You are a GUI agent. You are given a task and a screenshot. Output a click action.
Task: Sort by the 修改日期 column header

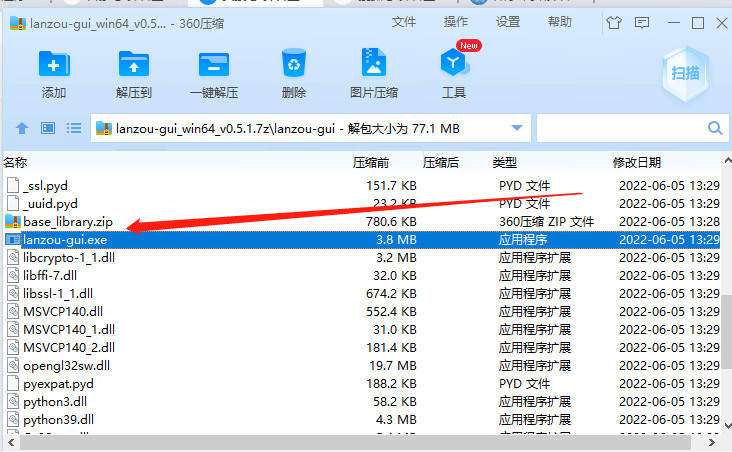pos(637,162)
